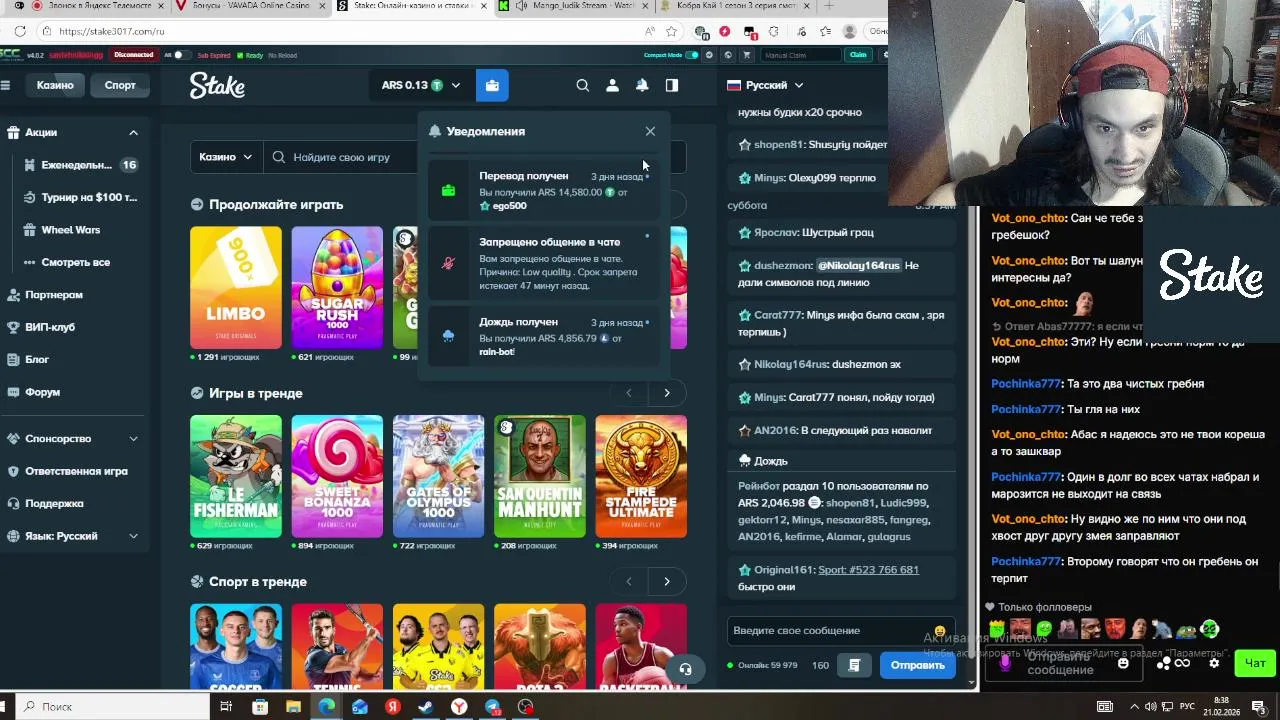Switch to the VAVADA Online Casino browser tab
The width and height of the screenshot is (1280, 720).
(x=249, y=6)
